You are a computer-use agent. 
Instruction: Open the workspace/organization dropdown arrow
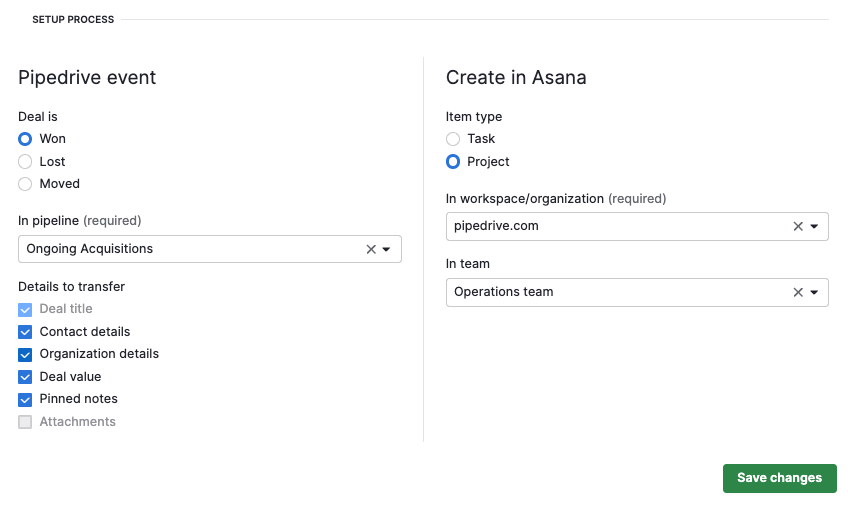814,227
